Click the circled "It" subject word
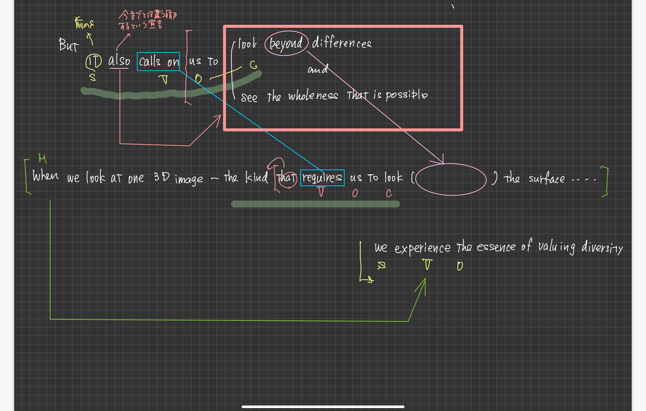The height and width of the screenshot is (411, 646). tap(94, 61)
